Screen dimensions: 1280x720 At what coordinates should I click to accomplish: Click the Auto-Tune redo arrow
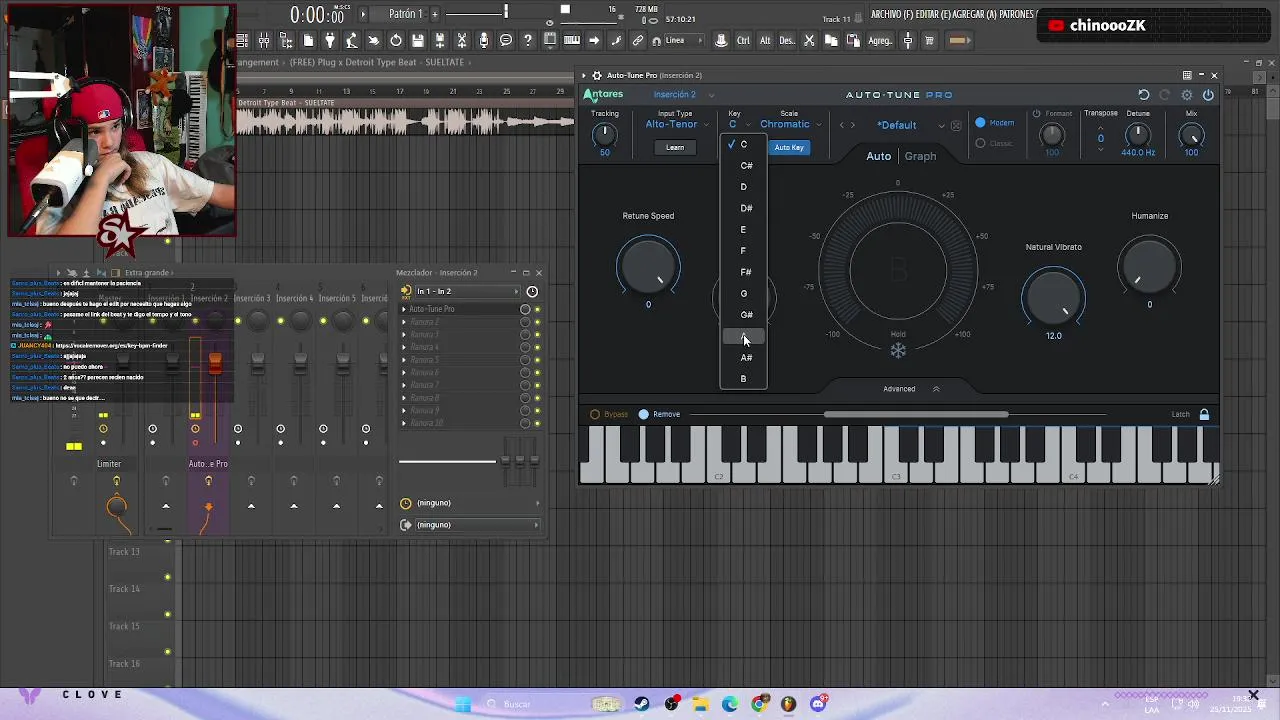[x=1165, y=95]
